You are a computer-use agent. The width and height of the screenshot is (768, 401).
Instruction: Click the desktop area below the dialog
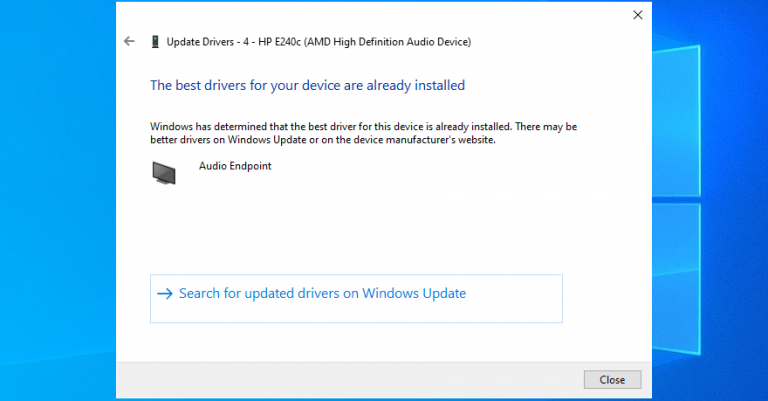pos(380,397)
